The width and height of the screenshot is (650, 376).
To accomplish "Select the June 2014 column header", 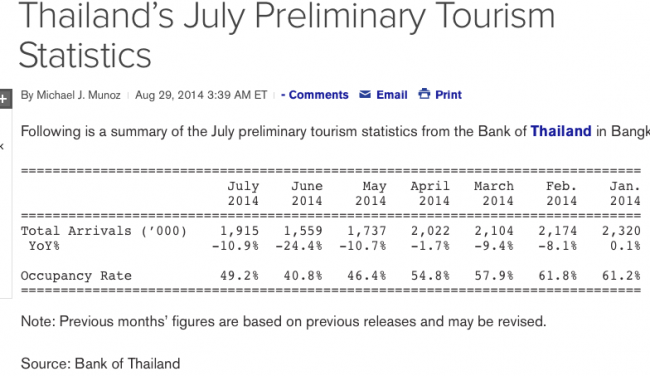I will pos(307,193).
